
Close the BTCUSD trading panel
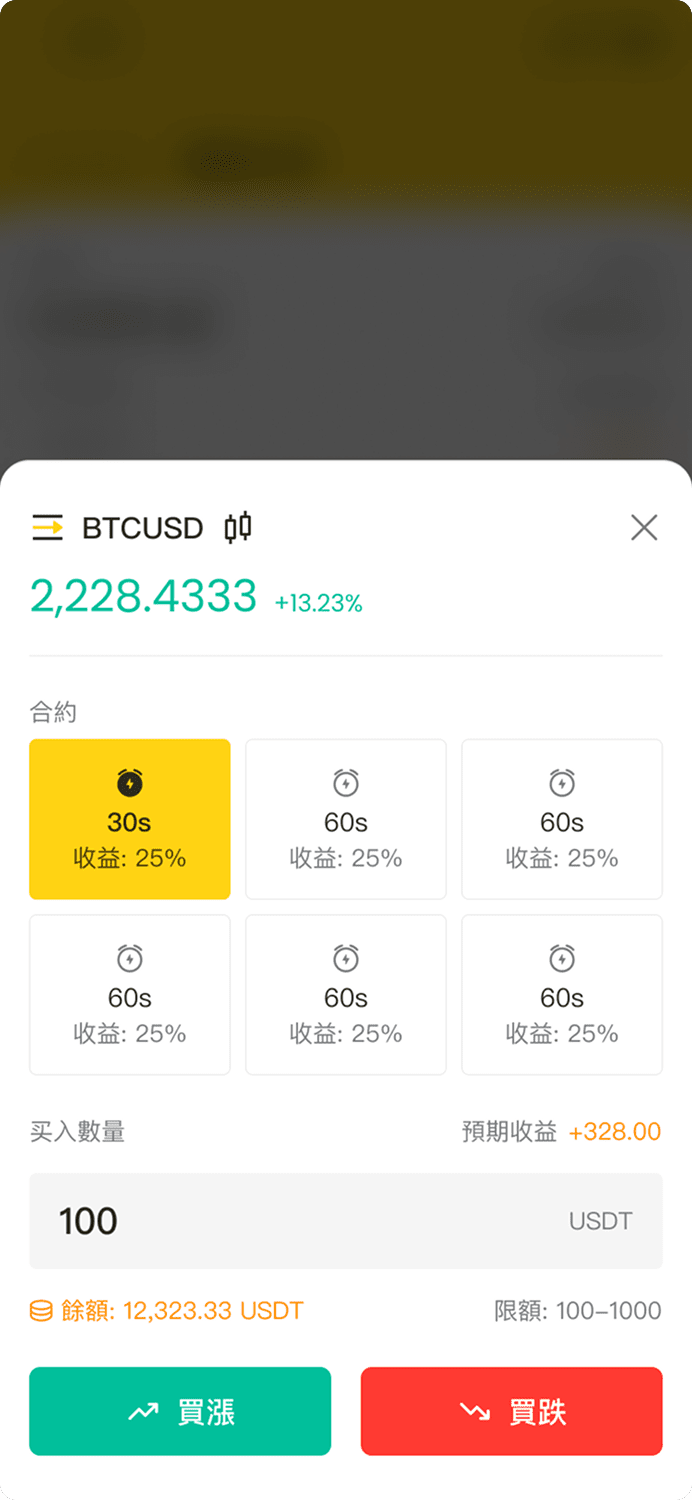pyautogui.click(x=644, y=527)
